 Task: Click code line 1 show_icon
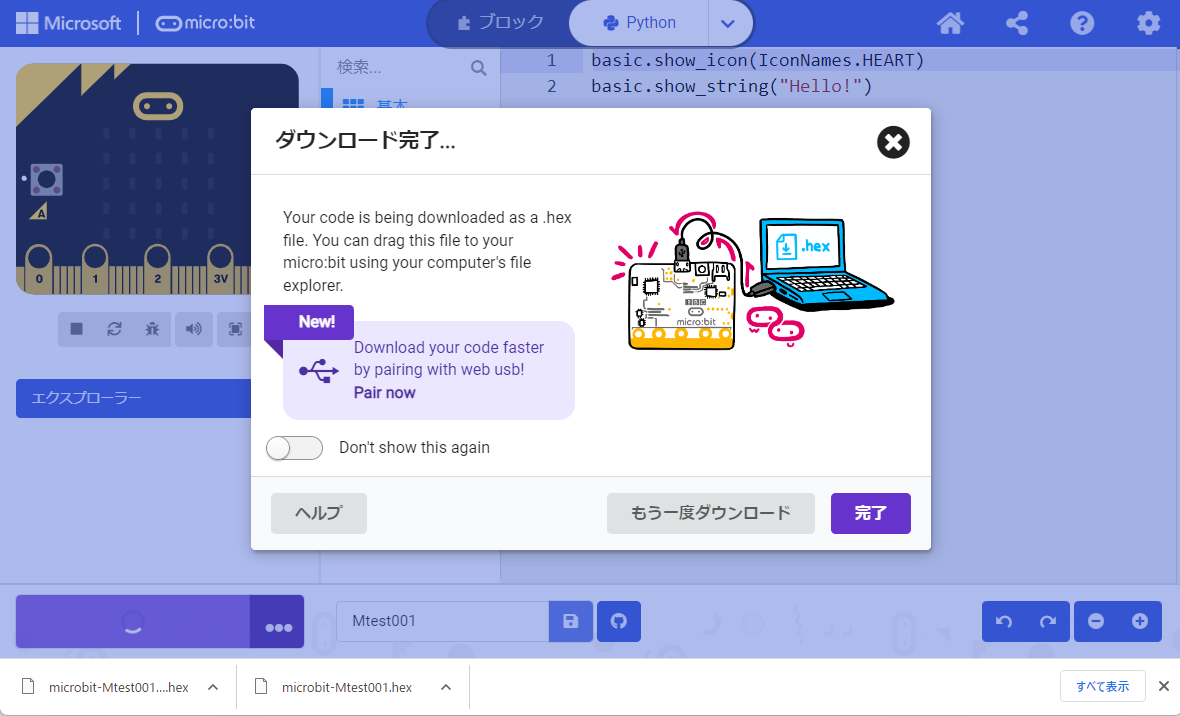click(757, 60)
